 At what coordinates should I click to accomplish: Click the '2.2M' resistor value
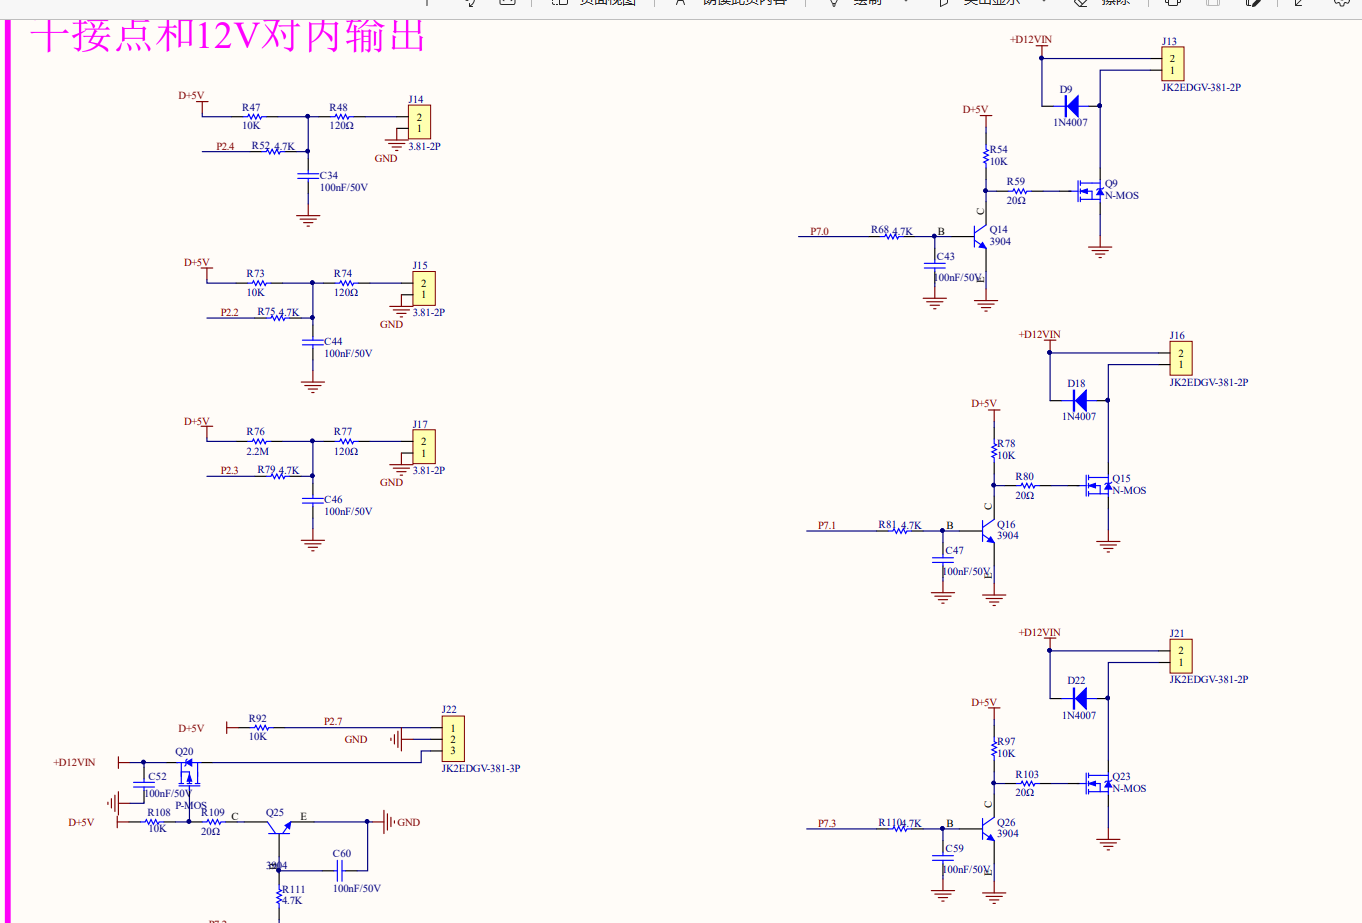pyautogui.click(x=258, y=451)
